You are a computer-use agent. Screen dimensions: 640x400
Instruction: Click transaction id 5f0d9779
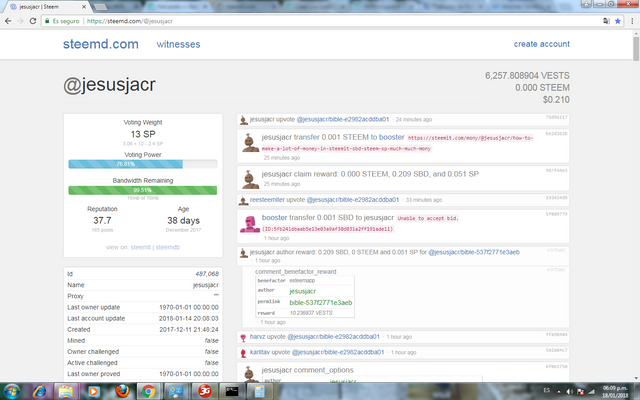[556, 214]
